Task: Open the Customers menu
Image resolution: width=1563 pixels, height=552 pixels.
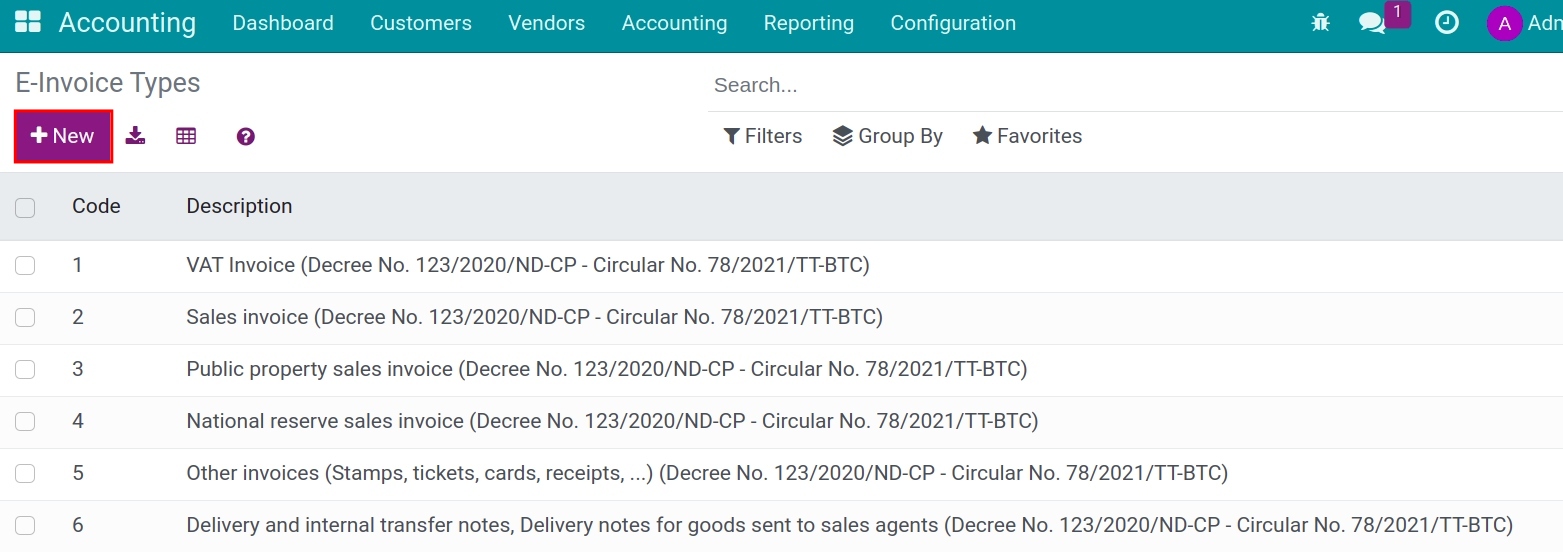Action: click(x=421, y=23)
